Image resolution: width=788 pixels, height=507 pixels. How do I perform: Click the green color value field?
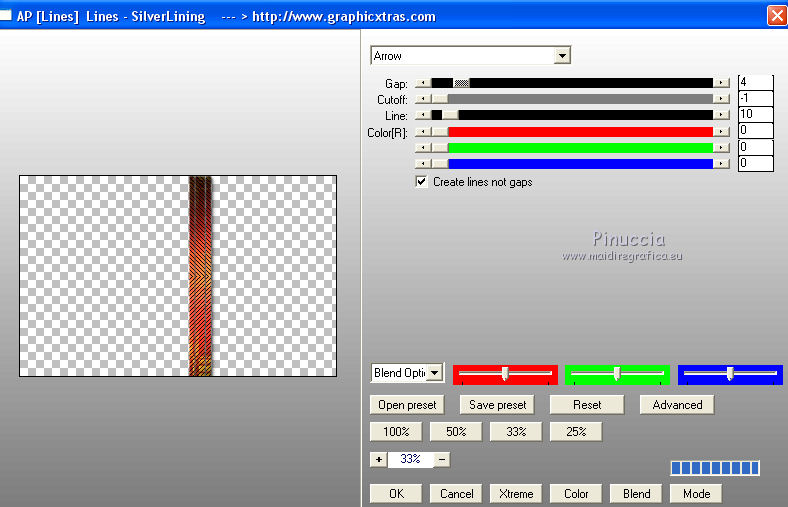click(x=755, y=147)
